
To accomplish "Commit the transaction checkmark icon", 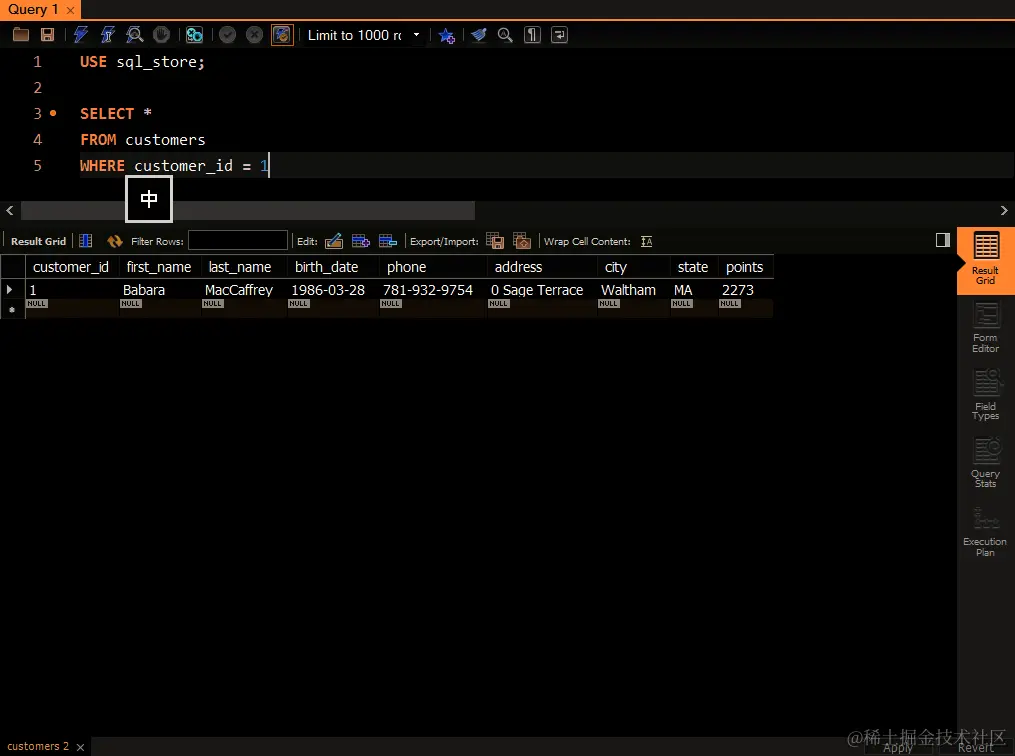I will pos(227,35).
